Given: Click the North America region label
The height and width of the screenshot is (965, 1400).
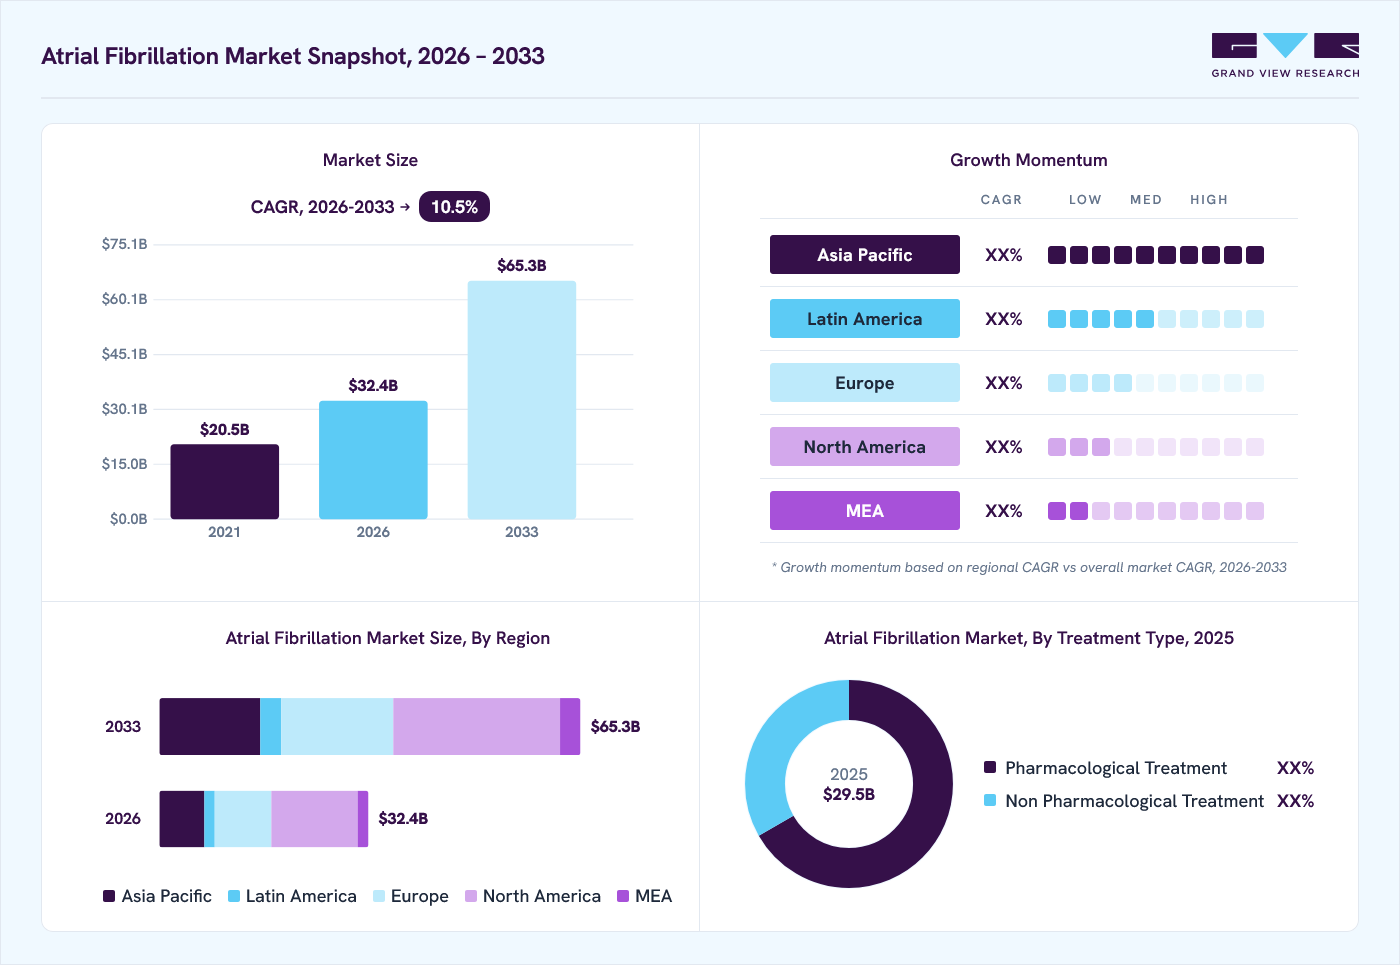Looking at the screenshot, I should click(x=865, y=447).
